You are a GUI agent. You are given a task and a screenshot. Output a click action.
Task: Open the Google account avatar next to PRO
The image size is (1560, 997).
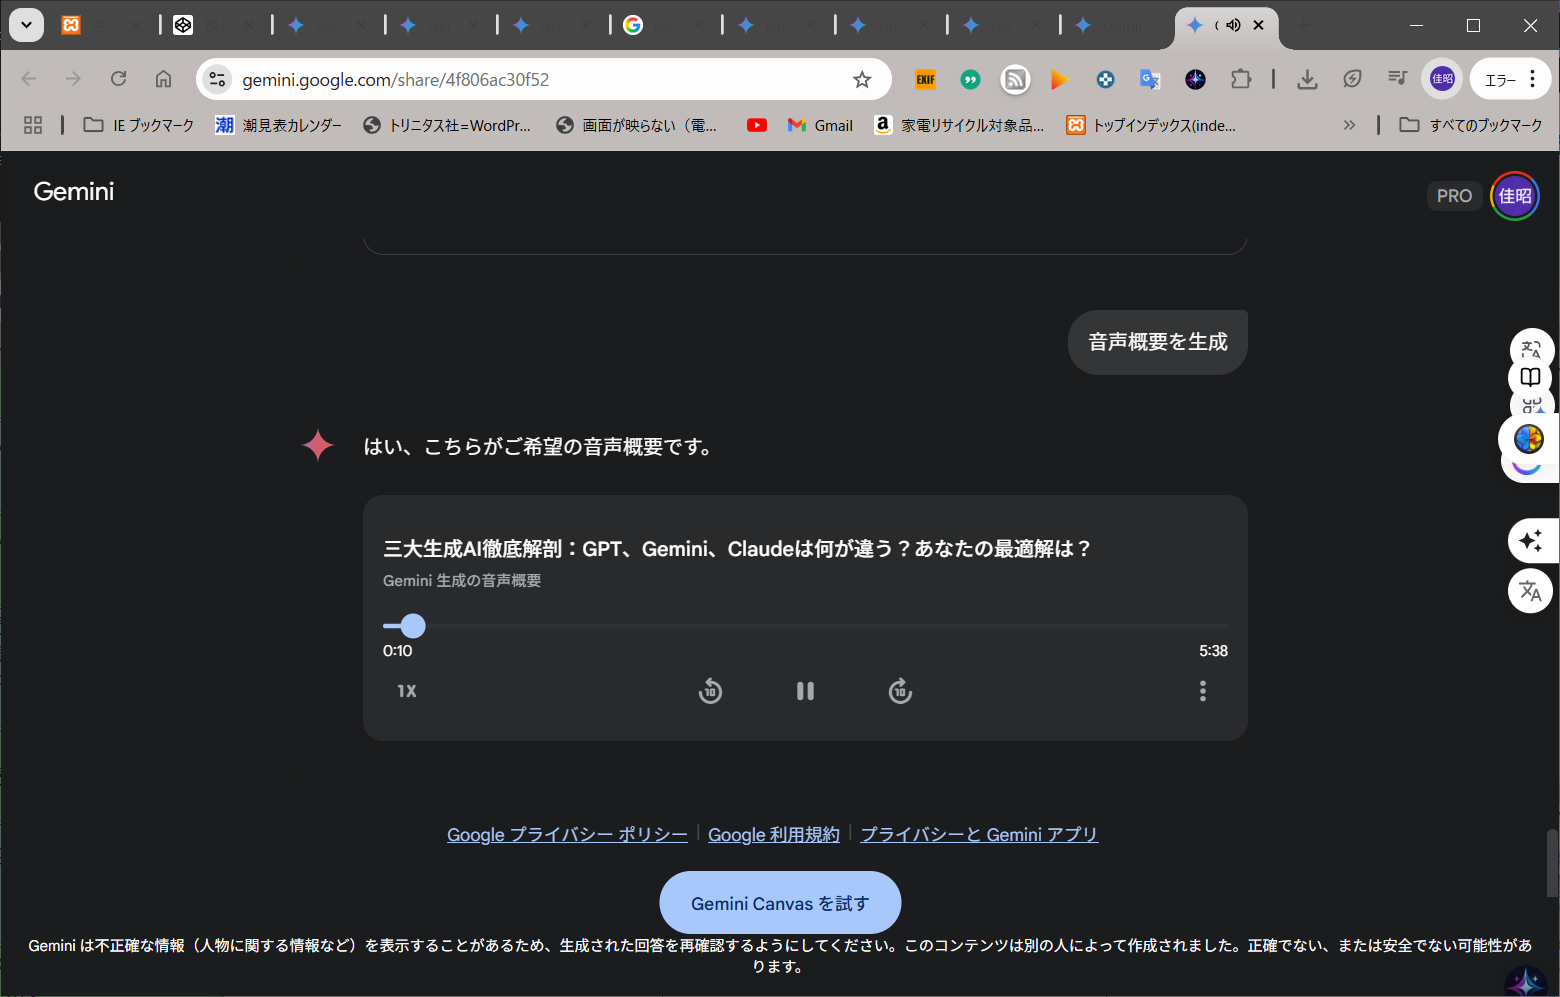pyautogui.click(x=1514, y=196)
